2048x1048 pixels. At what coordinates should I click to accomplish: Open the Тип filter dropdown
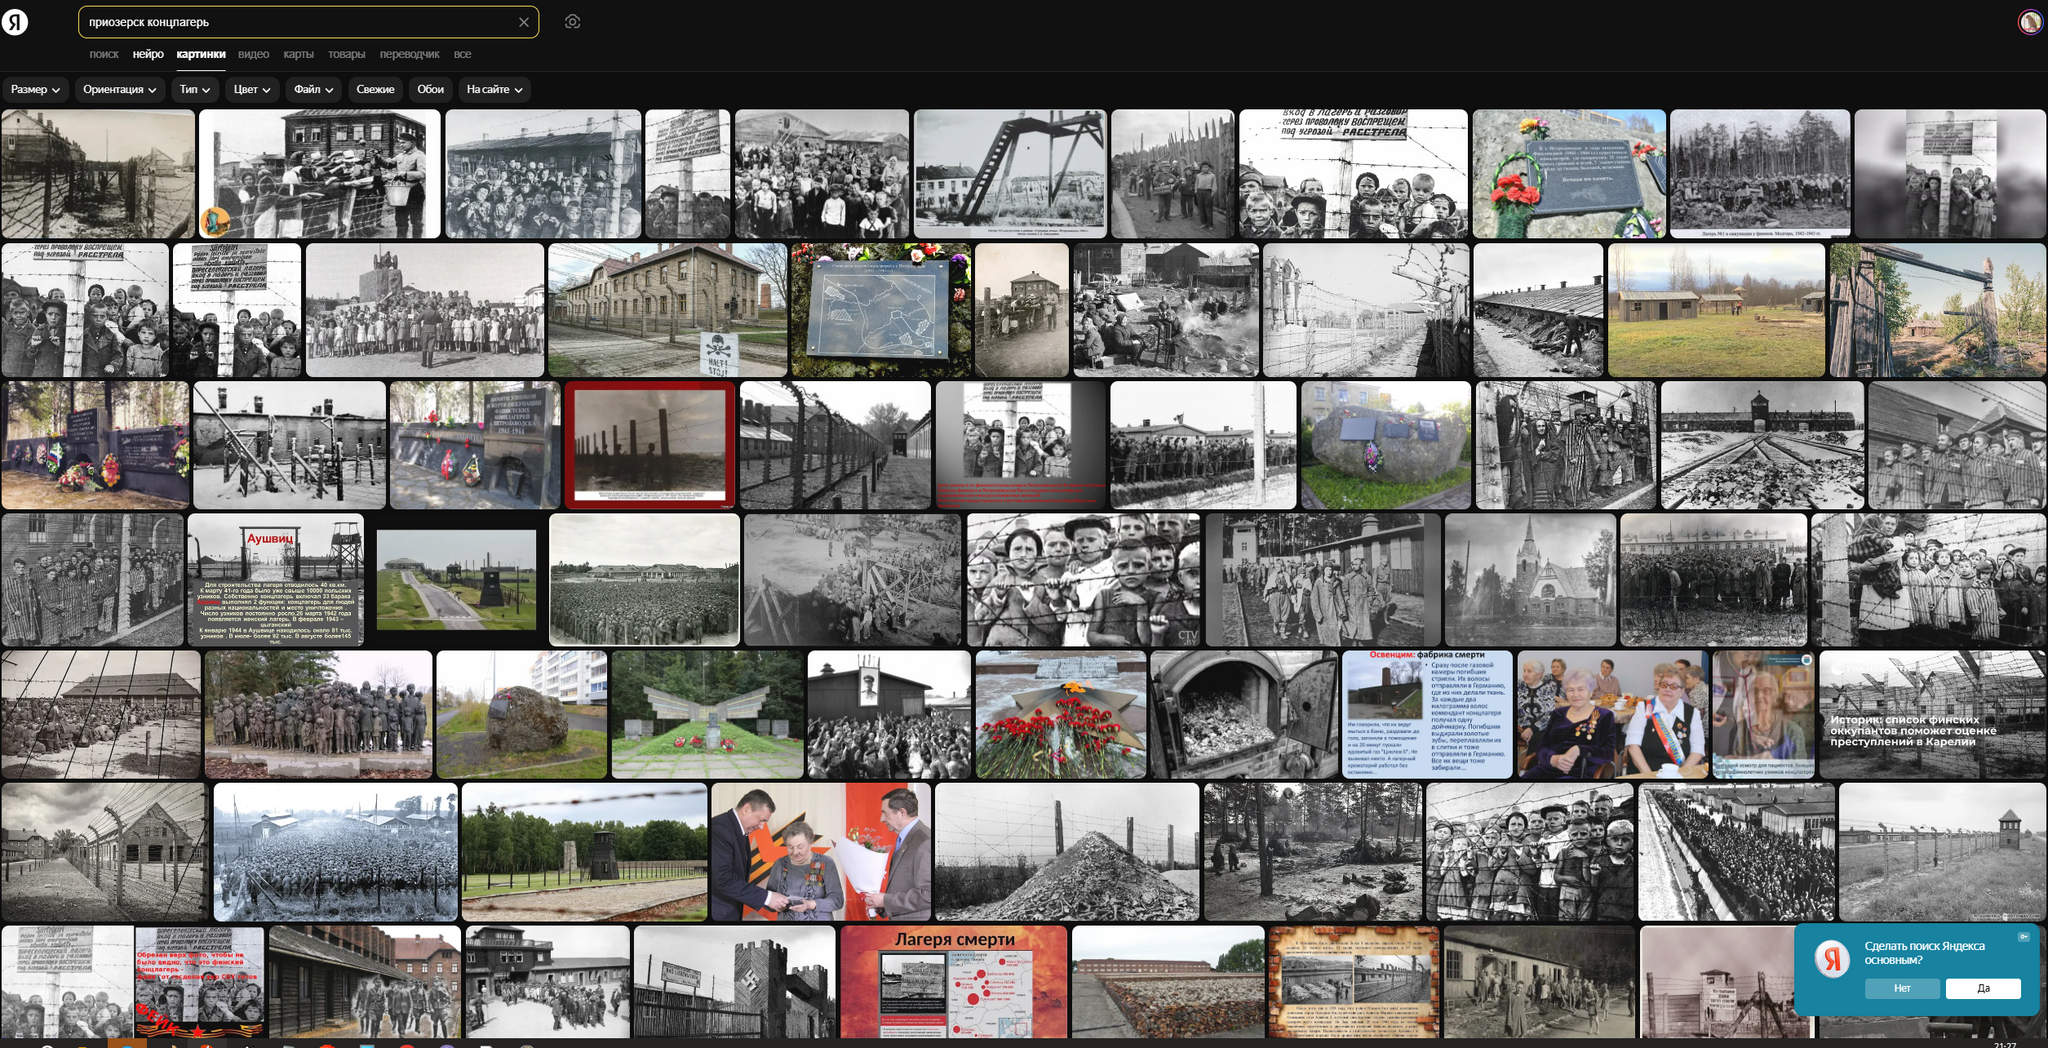tap(194, 90)
